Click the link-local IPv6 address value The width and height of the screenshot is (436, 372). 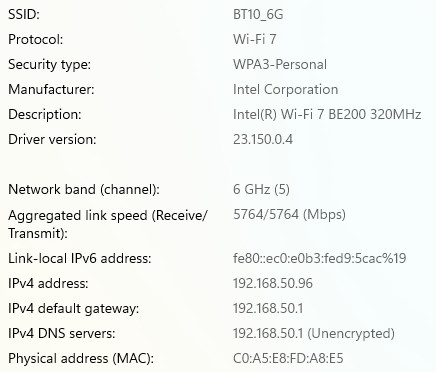(x=319, y=258)
